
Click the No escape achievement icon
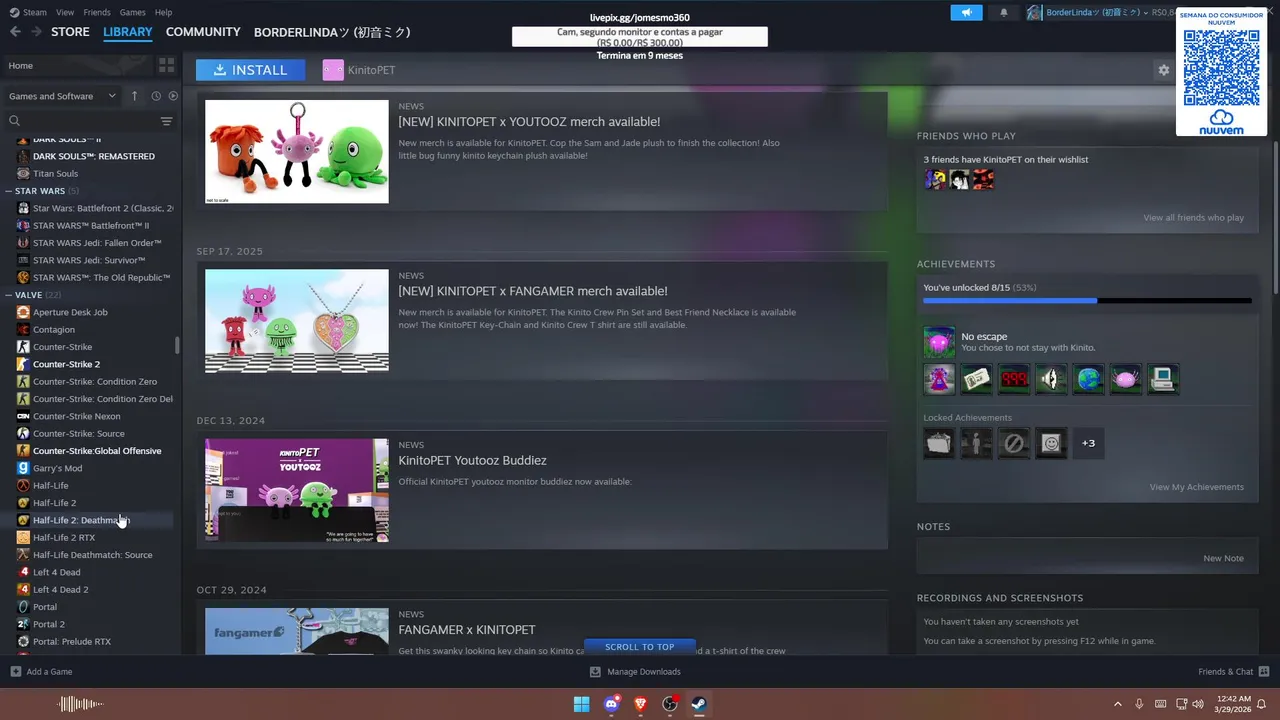tap(939, 342)
